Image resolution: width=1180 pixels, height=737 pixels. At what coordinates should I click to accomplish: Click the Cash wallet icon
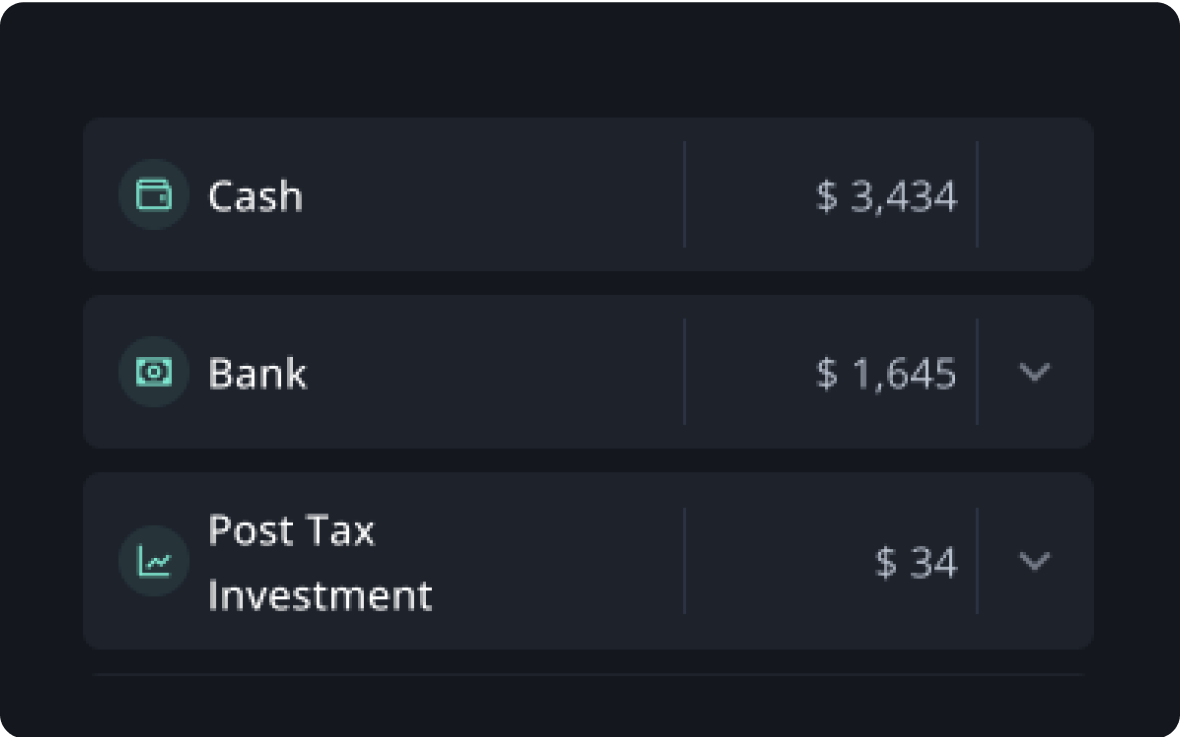click(154, 194)
